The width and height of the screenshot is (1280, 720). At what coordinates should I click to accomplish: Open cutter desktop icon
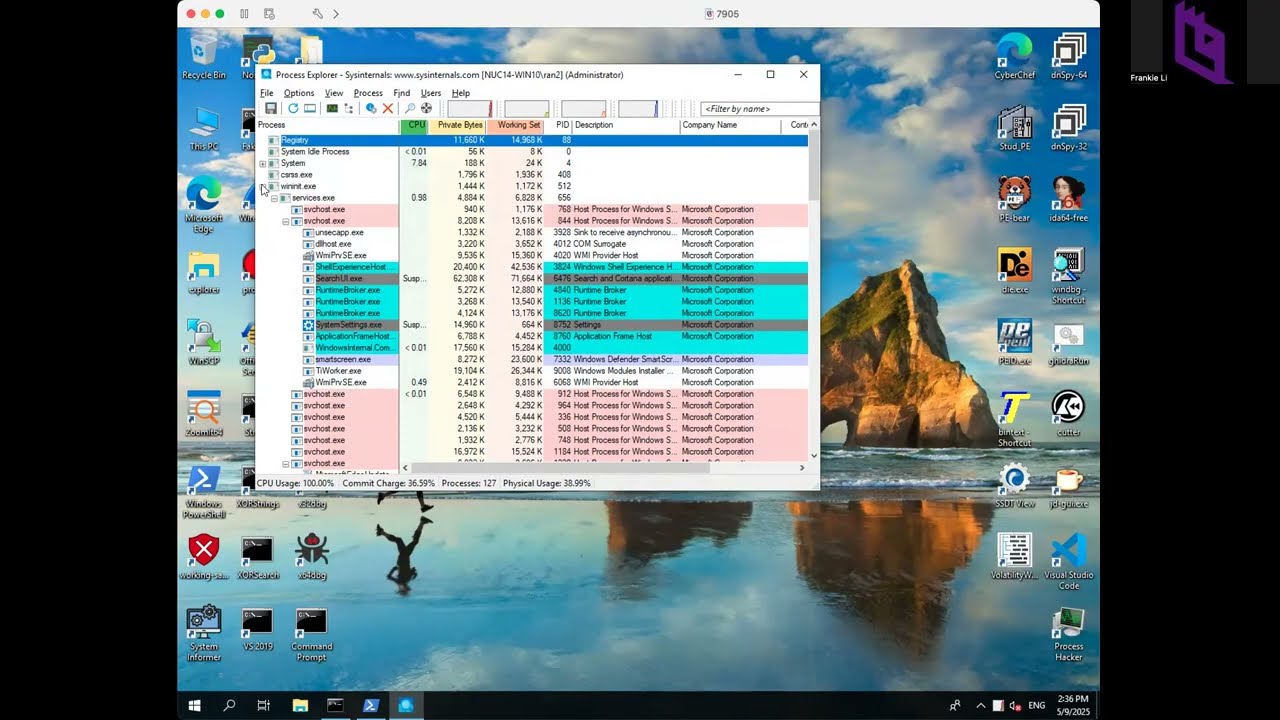coord(1069,414)
